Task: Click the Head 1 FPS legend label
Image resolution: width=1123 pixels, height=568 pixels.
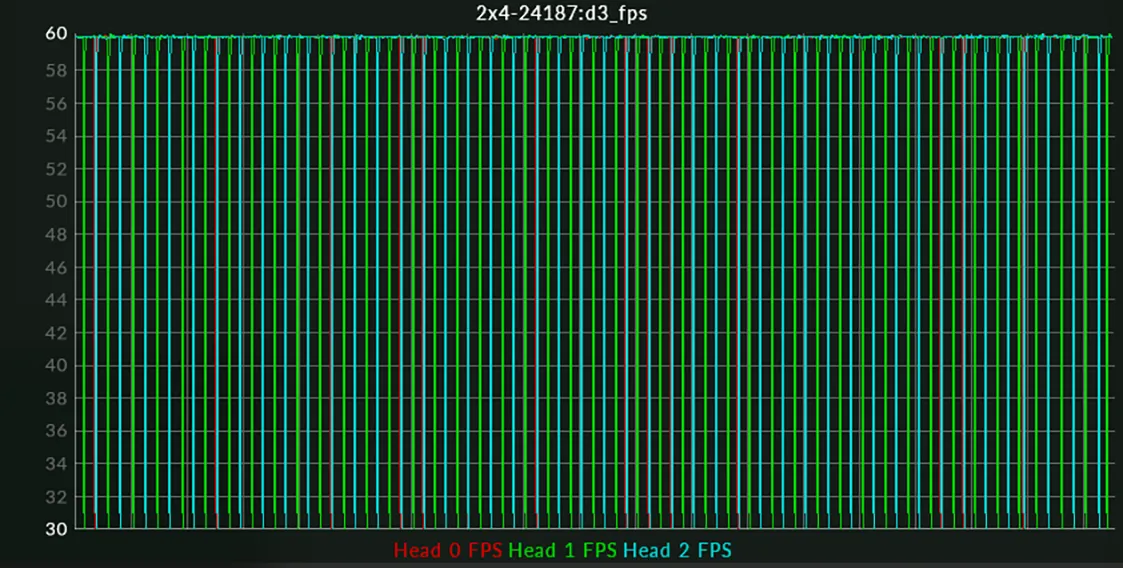Action: tap(562, 550)
